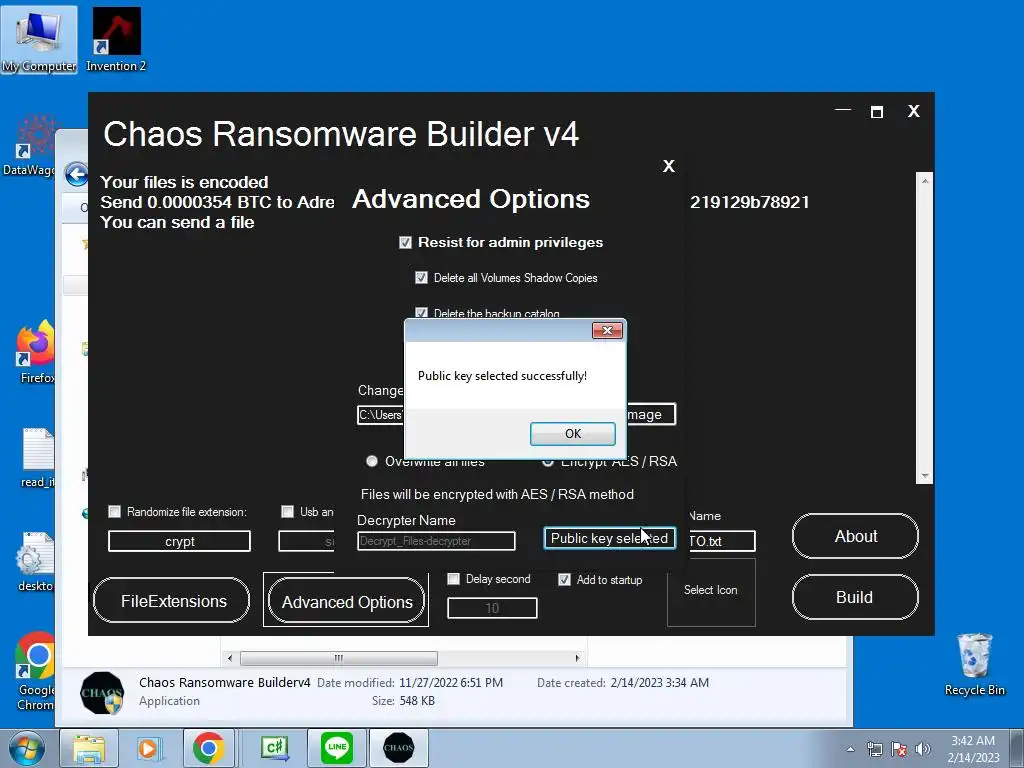Click right arrow of Explorer horizontal scrollbar

coord(577,658)
